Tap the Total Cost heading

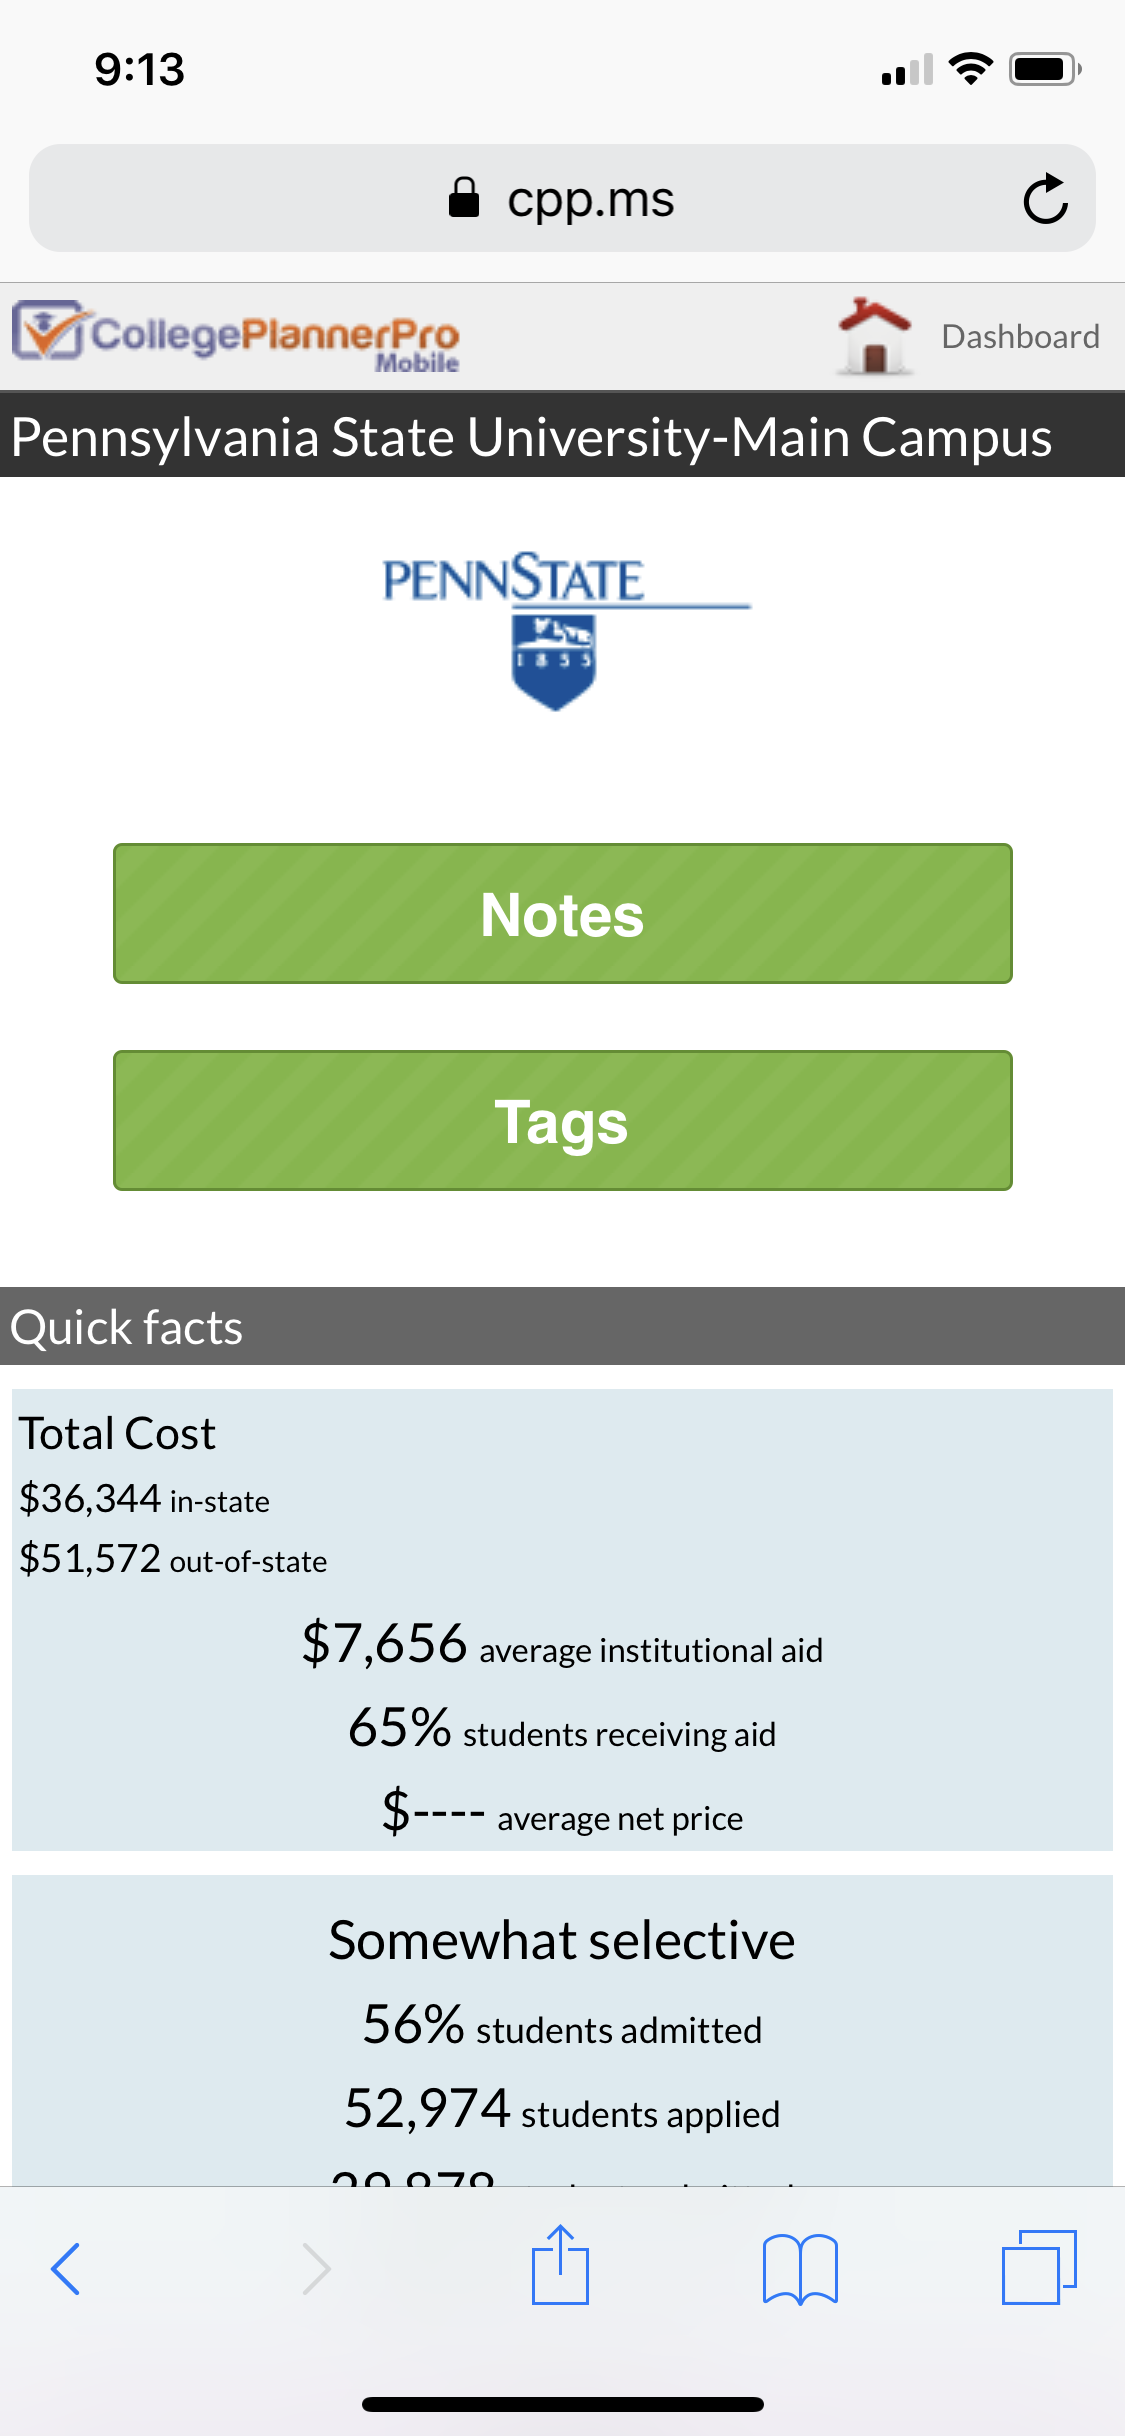point(117,1433)
